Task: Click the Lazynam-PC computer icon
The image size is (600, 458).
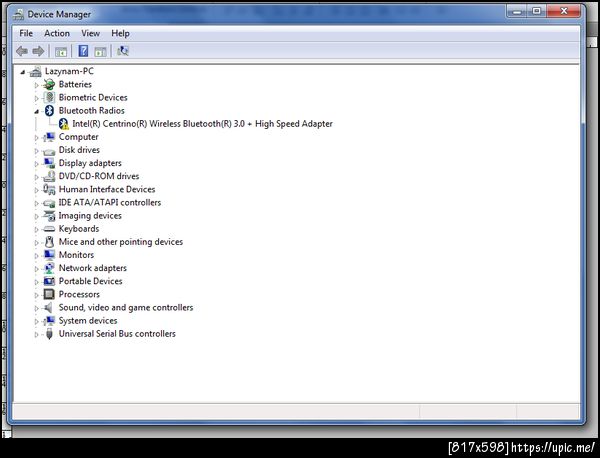Action: click(35, 71)
